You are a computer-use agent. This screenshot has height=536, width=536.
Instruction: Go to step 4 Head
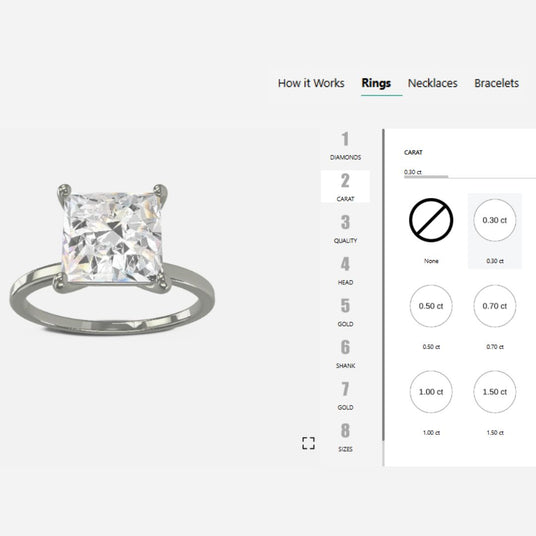(x=345, y=271)
